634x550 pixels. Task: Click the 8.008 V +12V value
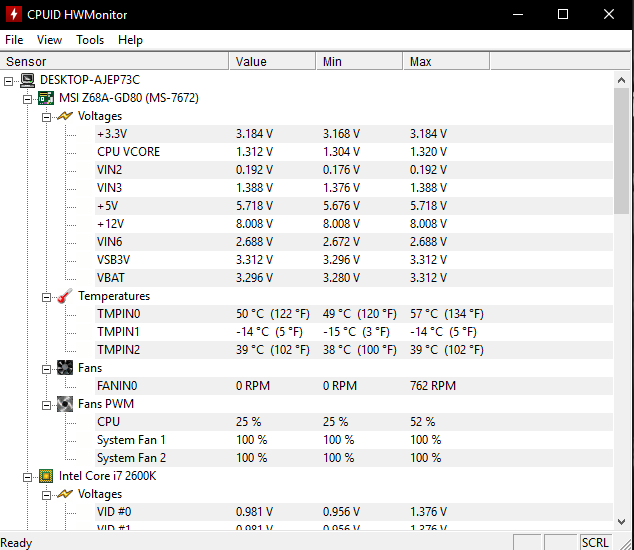click(x=254, y=224)
